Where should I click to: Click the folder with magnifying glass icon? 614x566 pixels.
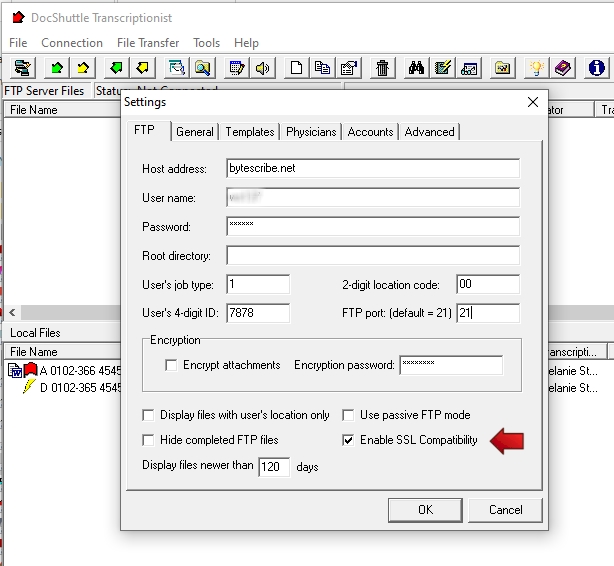pos(202,68)
